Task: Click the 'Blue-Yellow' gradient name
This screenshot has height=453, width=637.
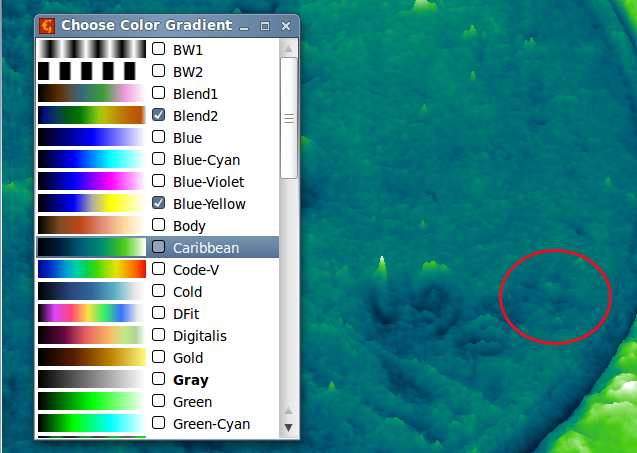Action: point(209,204)
